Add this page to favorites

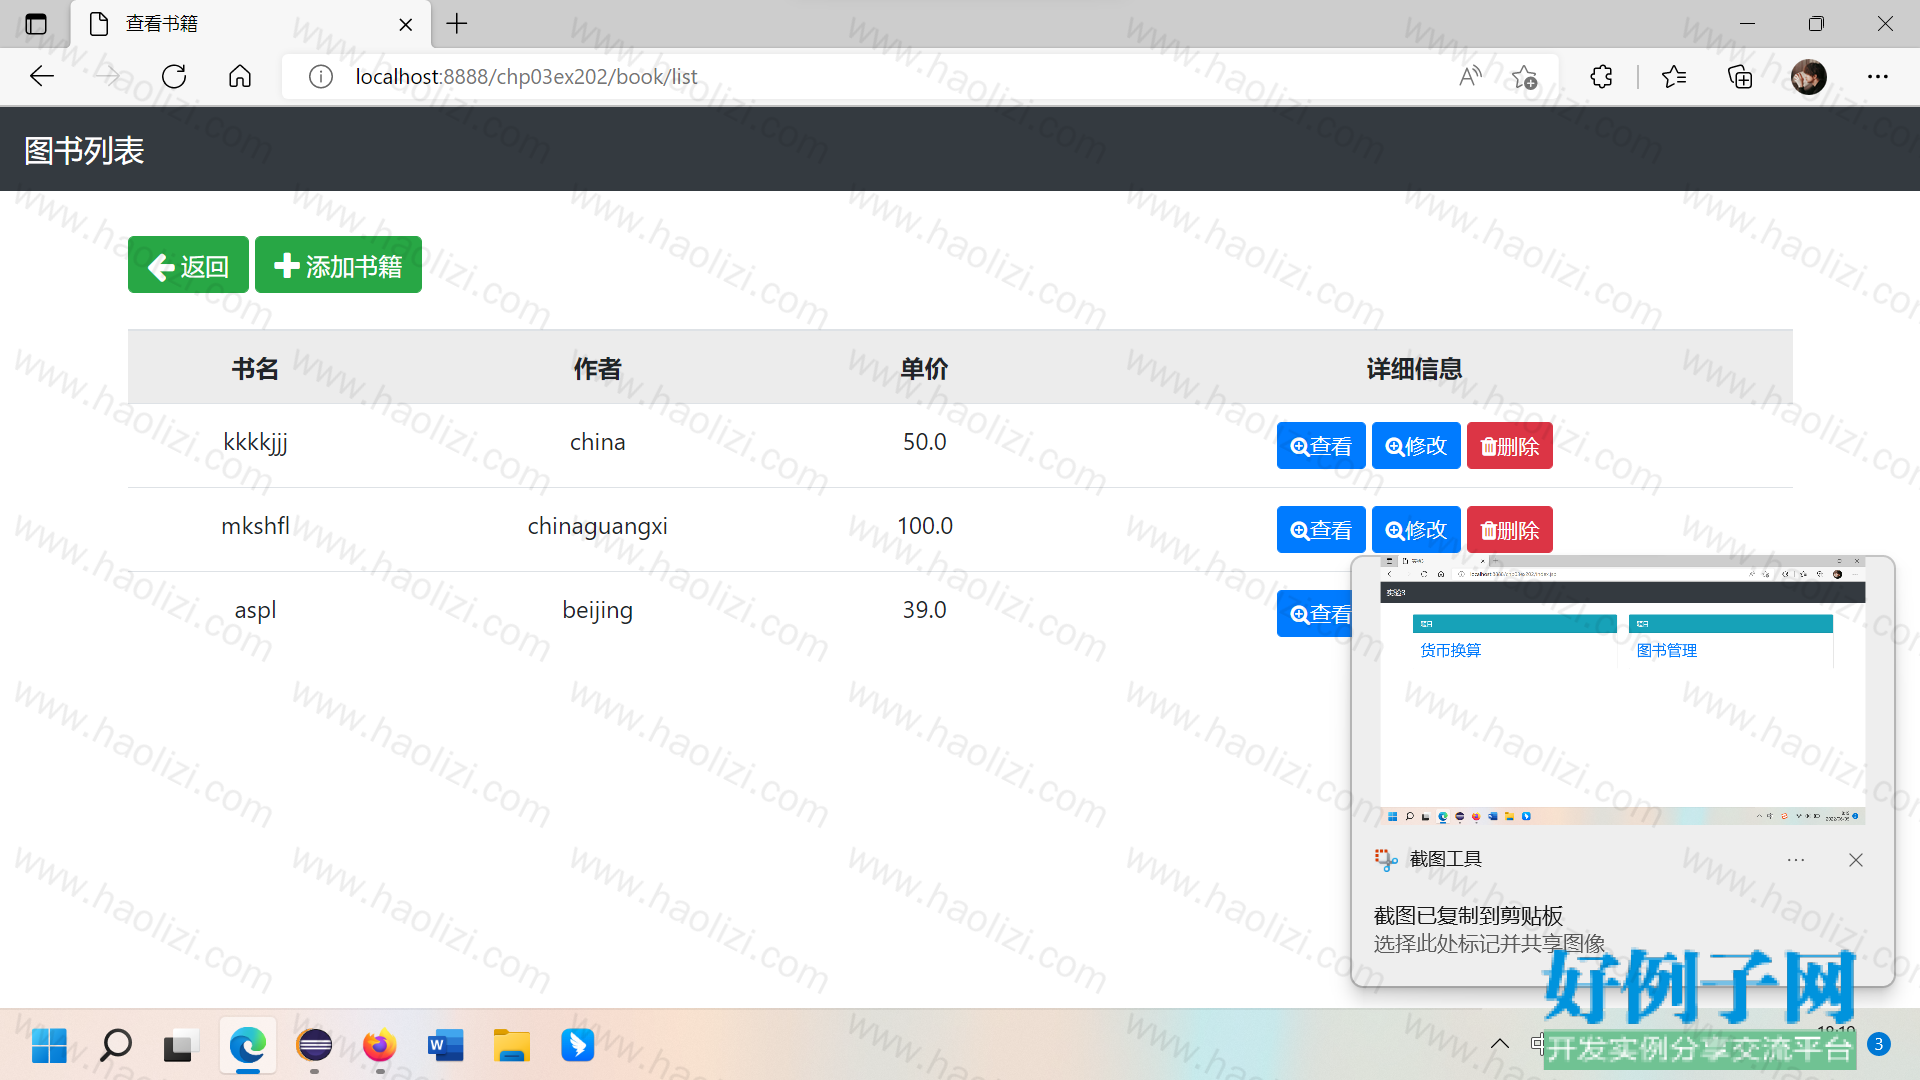pos(1524,76)
